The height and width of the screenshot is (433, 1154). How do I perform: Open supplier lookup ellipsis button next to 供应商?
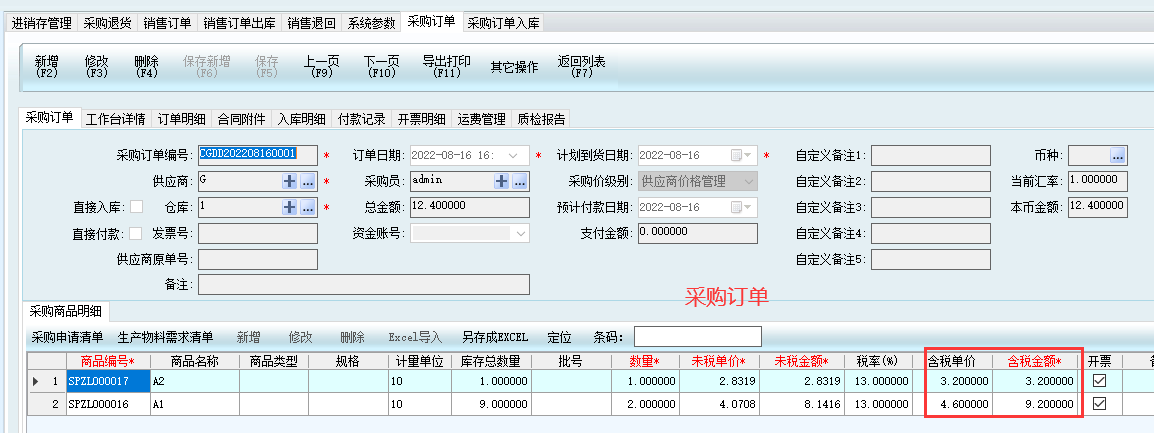[x=308, y=181]
